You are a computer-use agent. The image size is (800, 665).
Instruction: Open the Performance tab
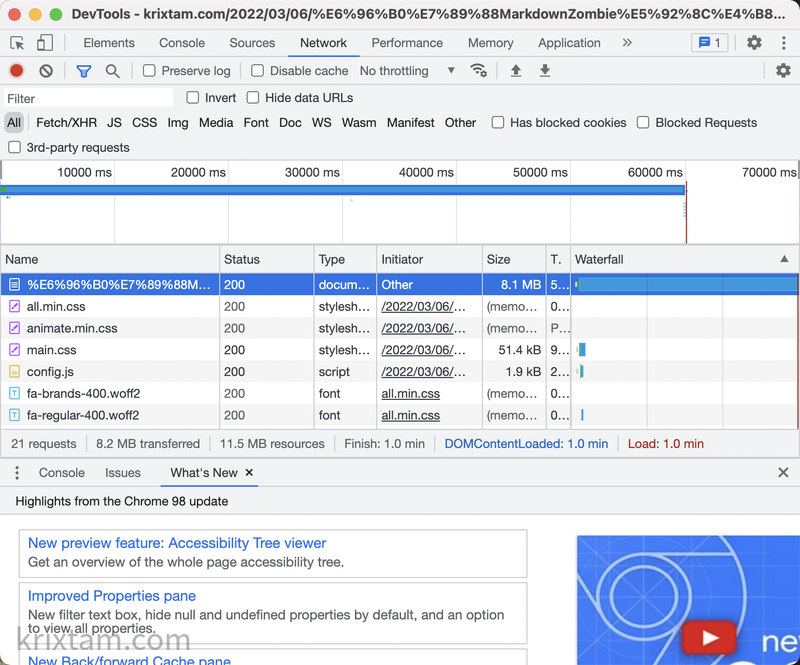[407, 43]
